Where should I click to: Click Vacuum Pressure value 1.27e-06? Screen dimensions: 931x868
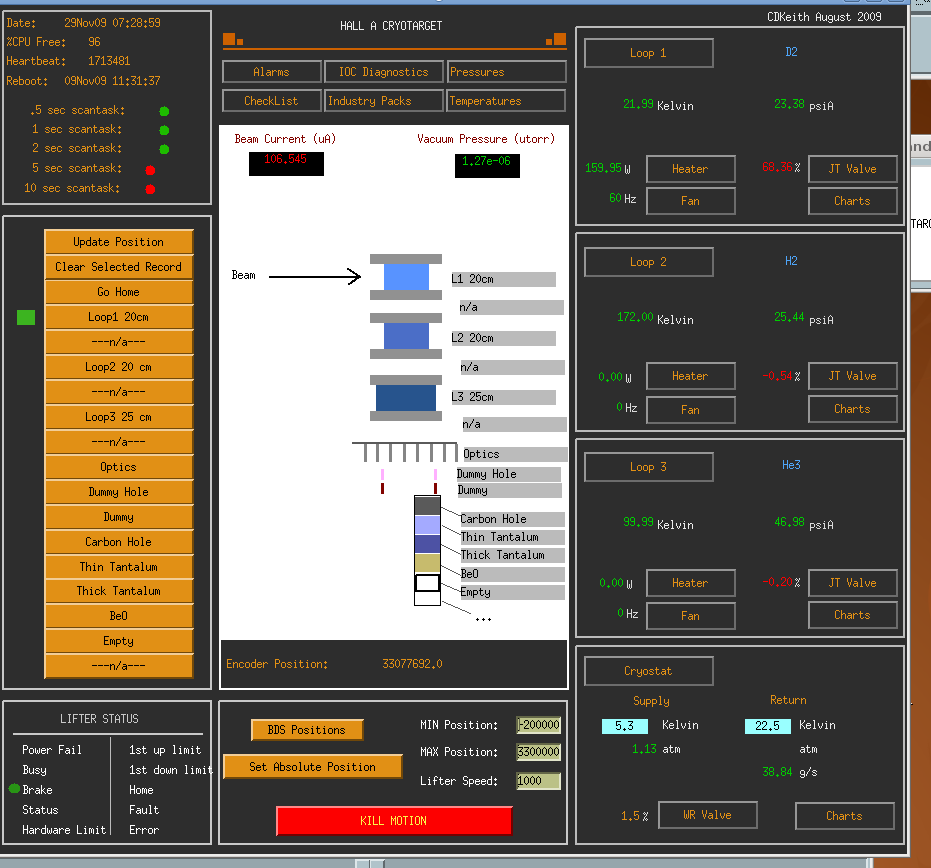coord(487,166)
